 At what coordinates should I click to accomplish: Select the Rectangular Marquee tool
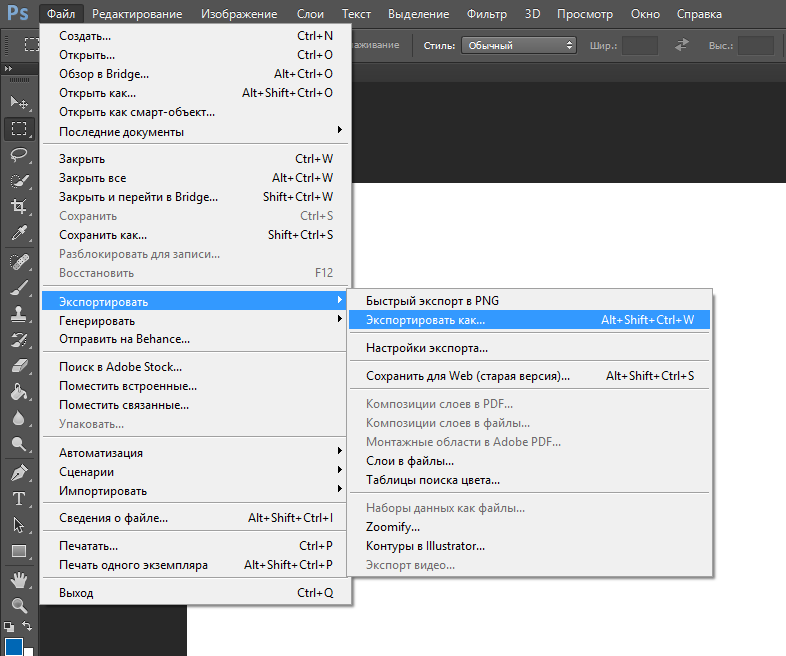point(19,129)
